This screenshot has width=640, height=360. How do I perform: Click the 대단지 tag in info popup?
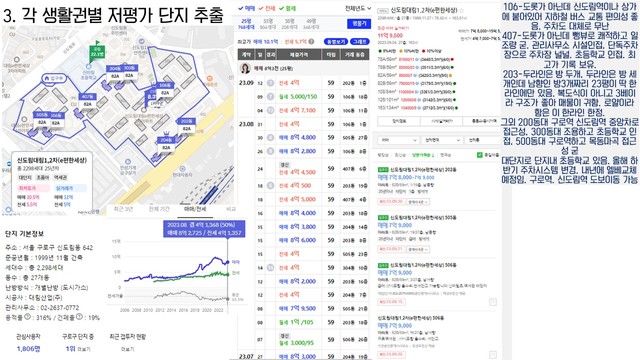tap(24, 178)
